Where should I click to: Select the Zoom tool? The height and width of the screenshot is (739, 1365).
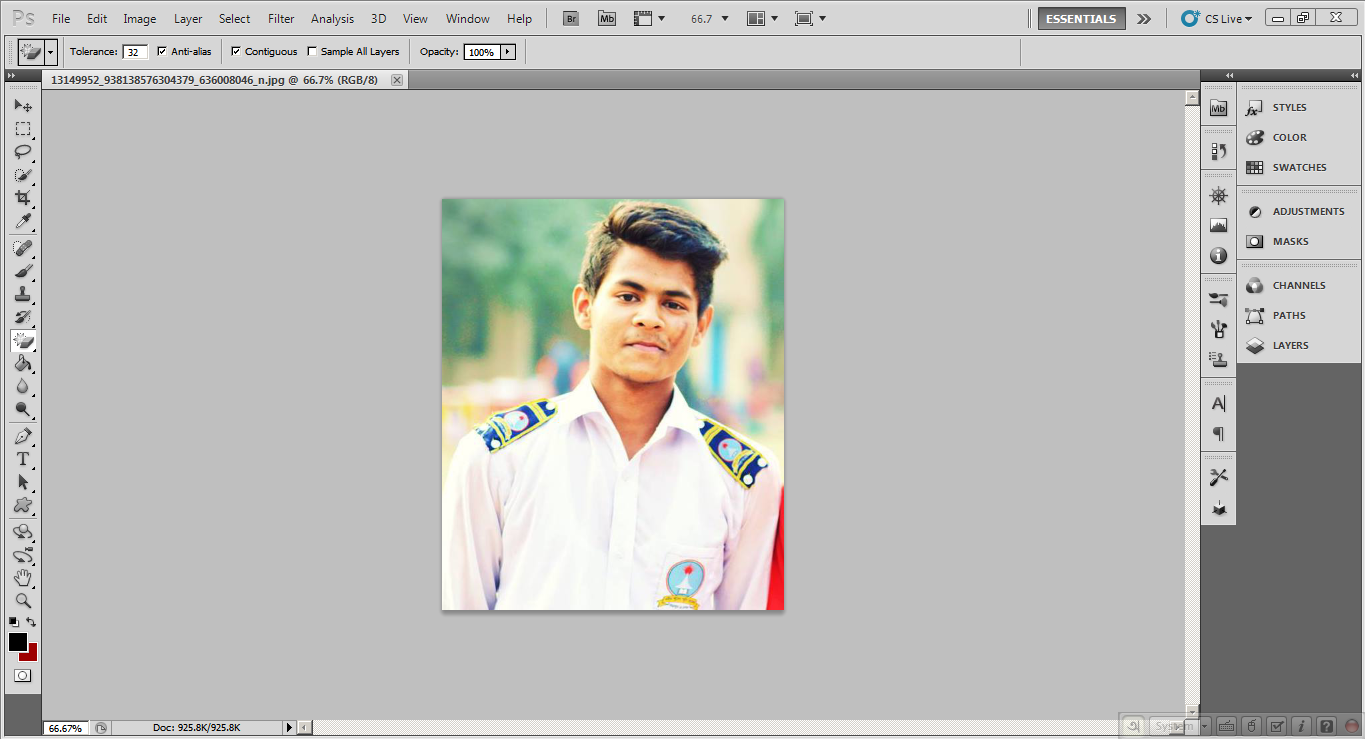[x=23, y=601]
